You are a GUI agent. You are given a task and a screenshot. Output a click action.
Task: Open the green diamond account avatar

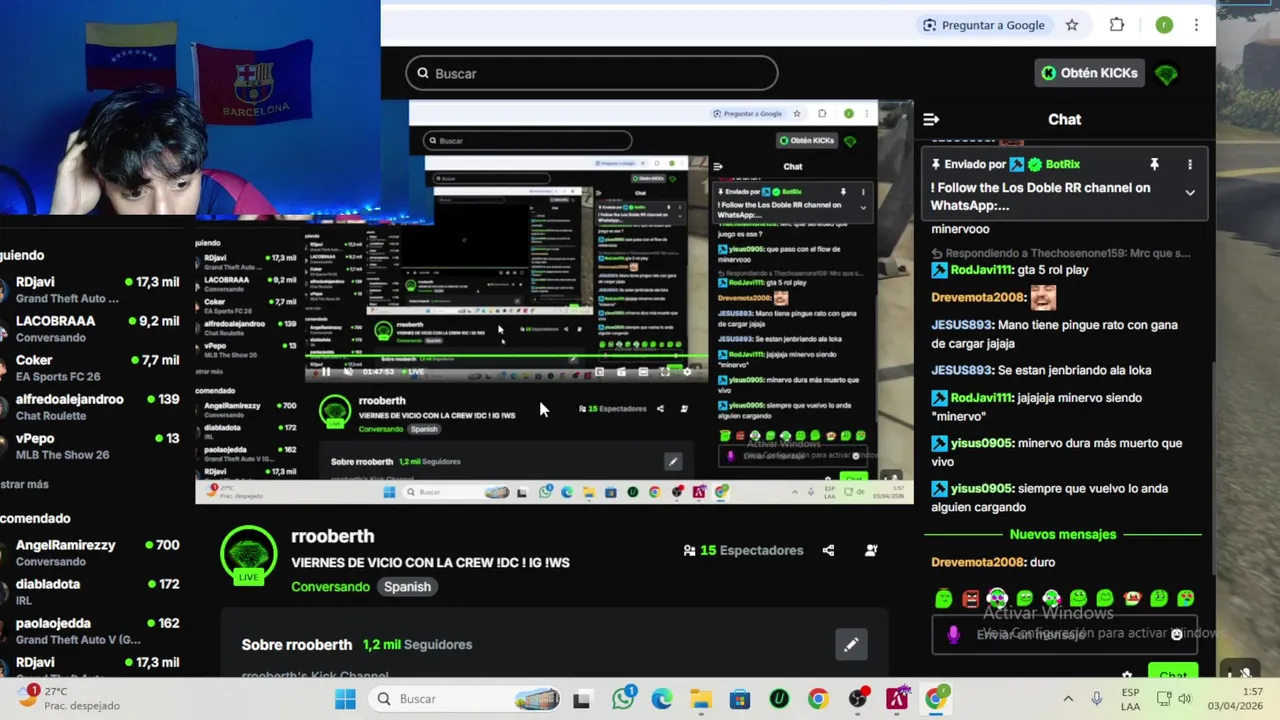point(1166,73)
